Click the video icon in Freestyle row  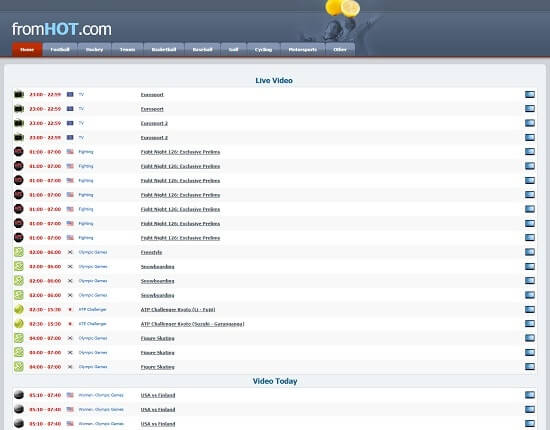click(530, 252)
